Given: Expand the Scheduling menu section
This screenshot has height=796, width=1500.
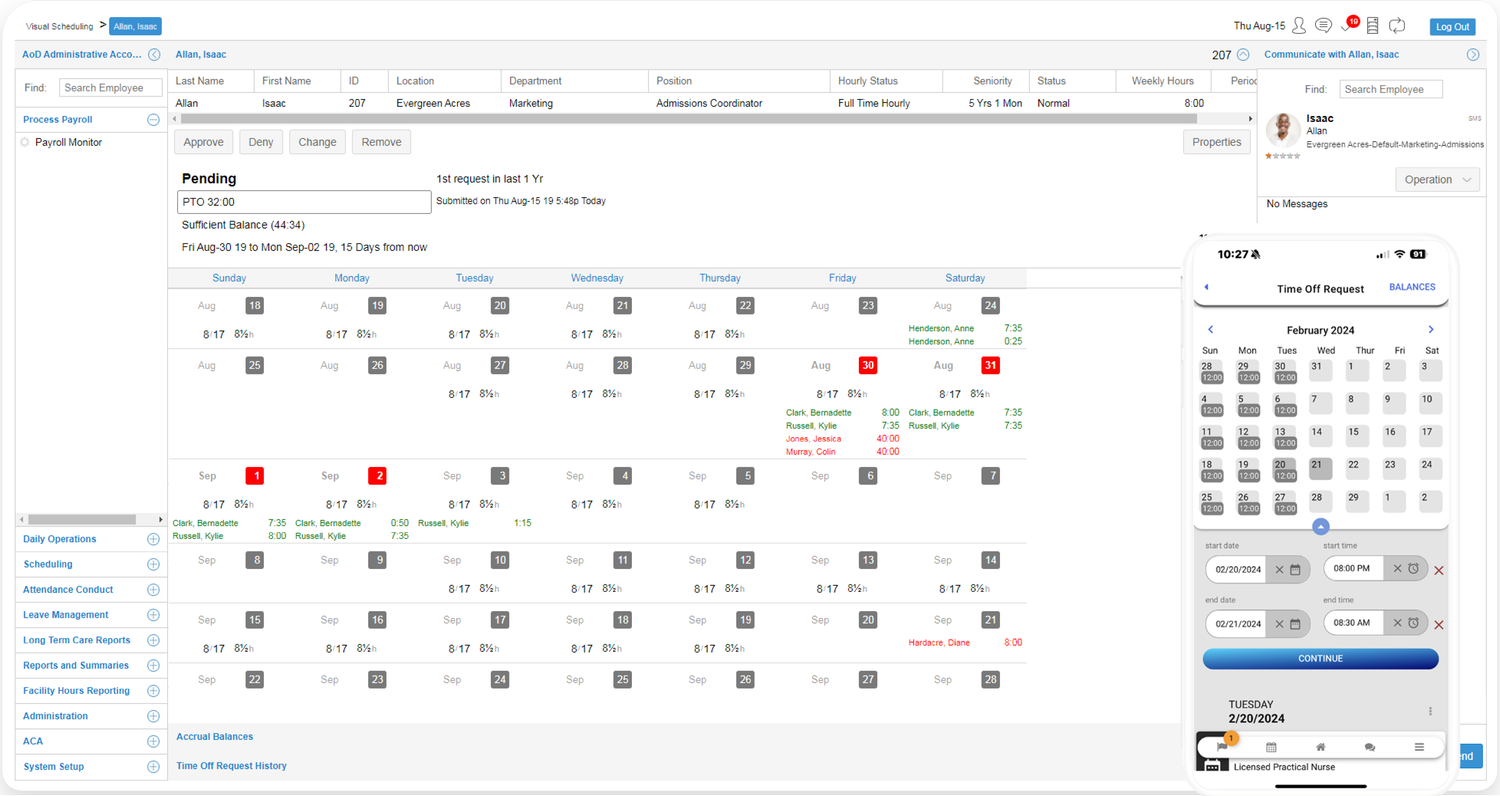Looking at the screenshot, I should 153,564.
